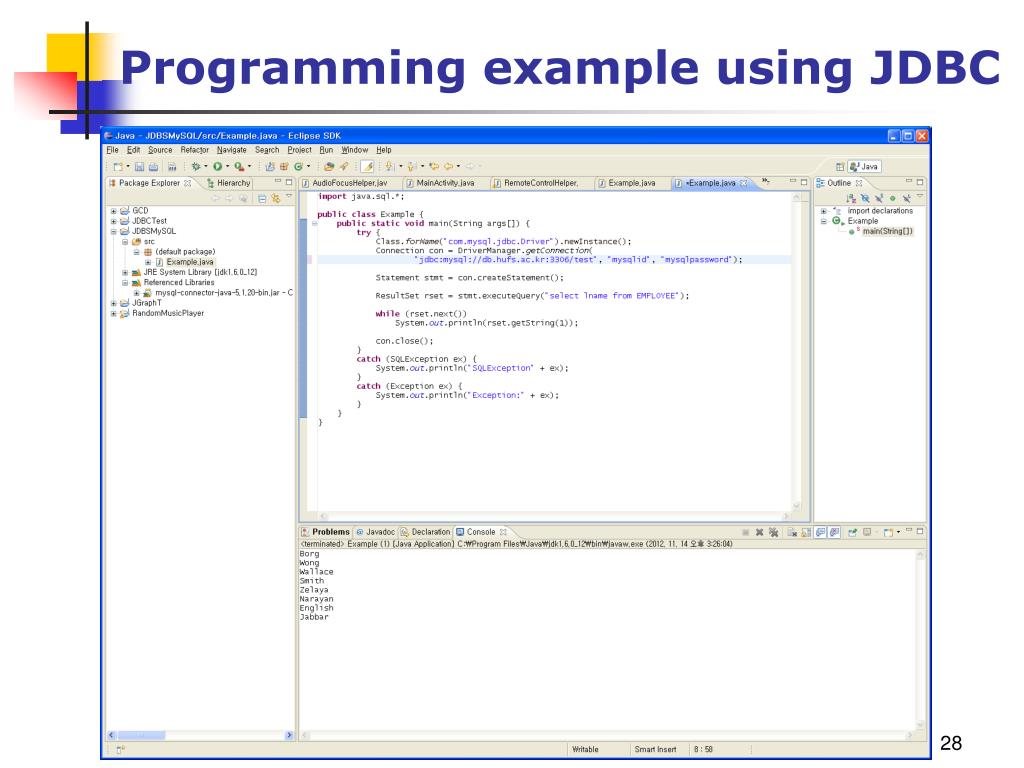Viewport: 1024px width, 768px height.
Task: Toggle Hide Static Members in Outline toolbar
Action: tap(879, 198)
